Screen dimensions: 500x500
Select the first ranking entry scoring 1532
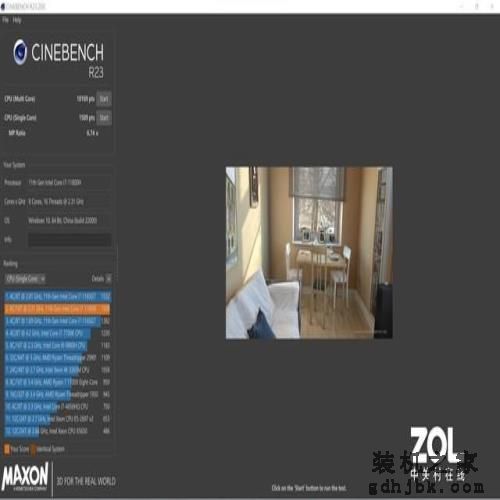click(x=58, y=296)
